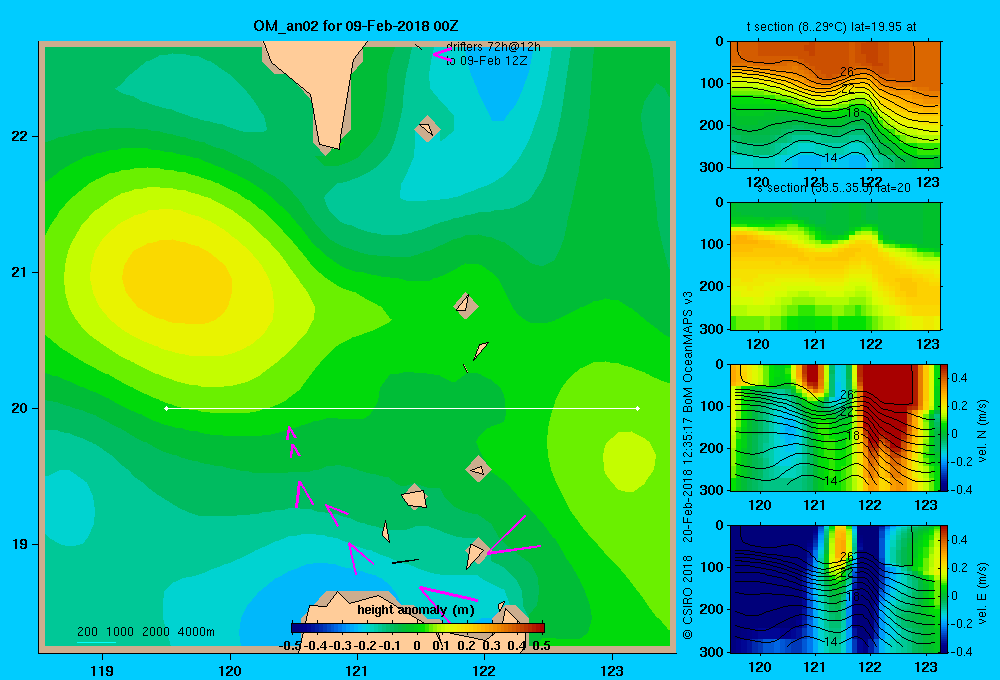Click the "vel. N (m/s)" axis label
This screenshot has width=1000, height=680.
[982, 431]
